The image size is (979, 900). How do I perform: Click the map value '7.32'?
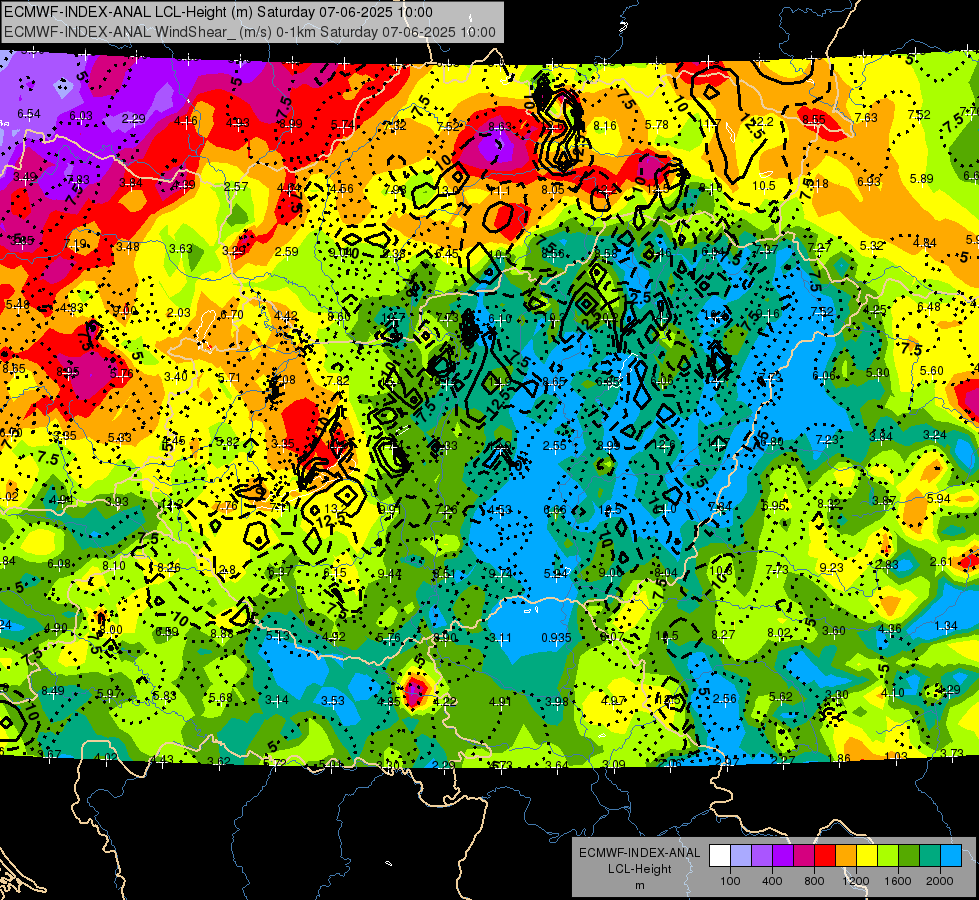pos(395,126)
